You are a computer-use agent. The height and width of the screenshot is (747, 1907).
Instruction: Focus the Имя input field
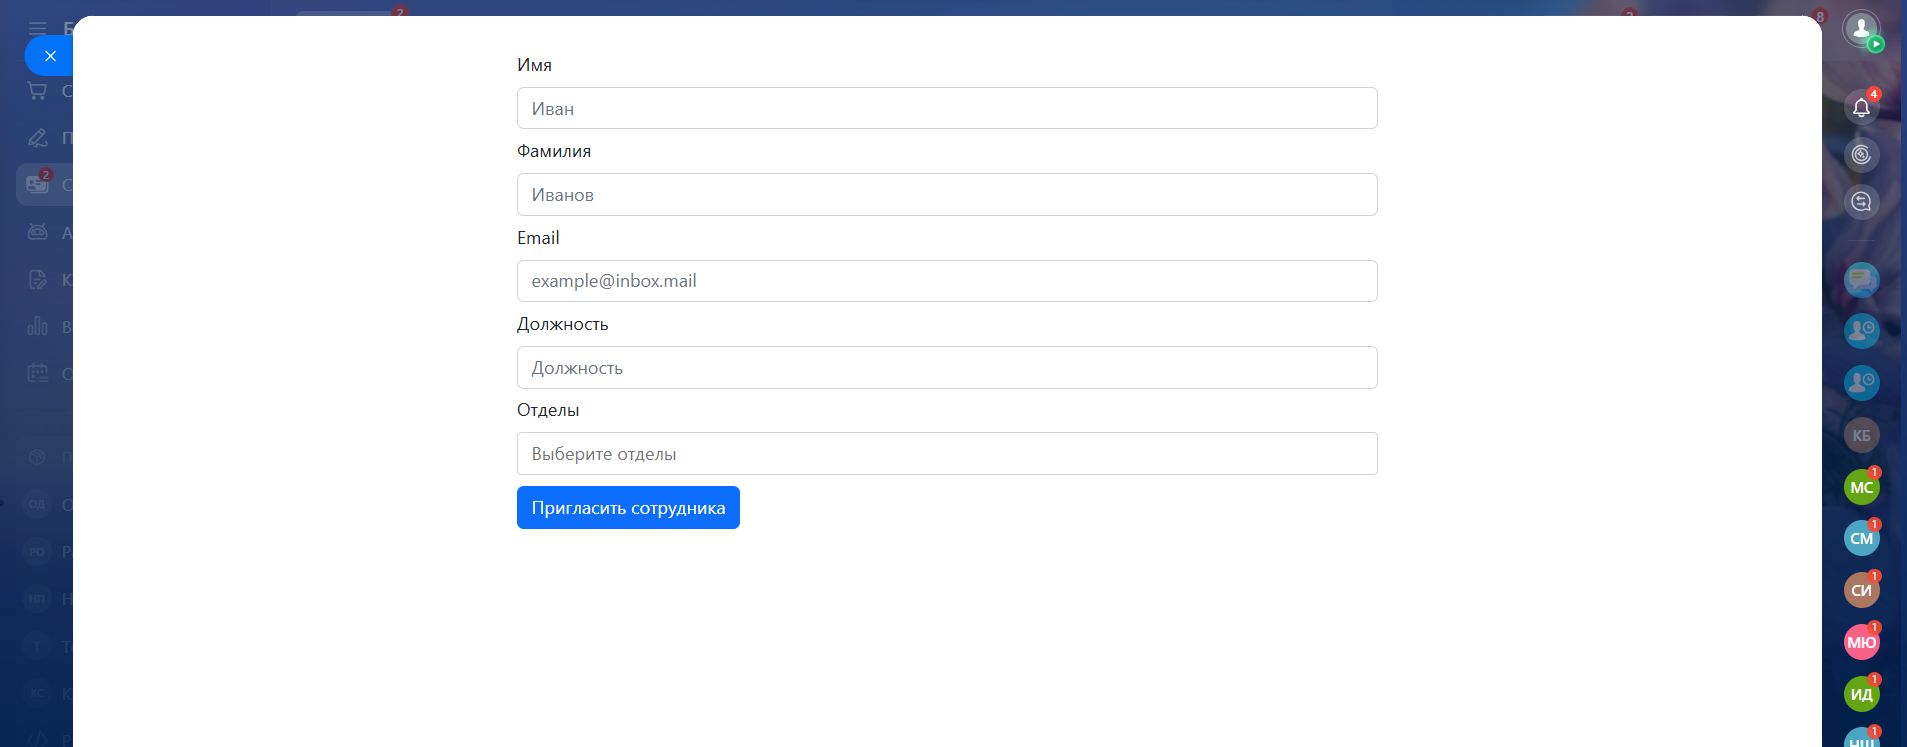coord(946,108)
